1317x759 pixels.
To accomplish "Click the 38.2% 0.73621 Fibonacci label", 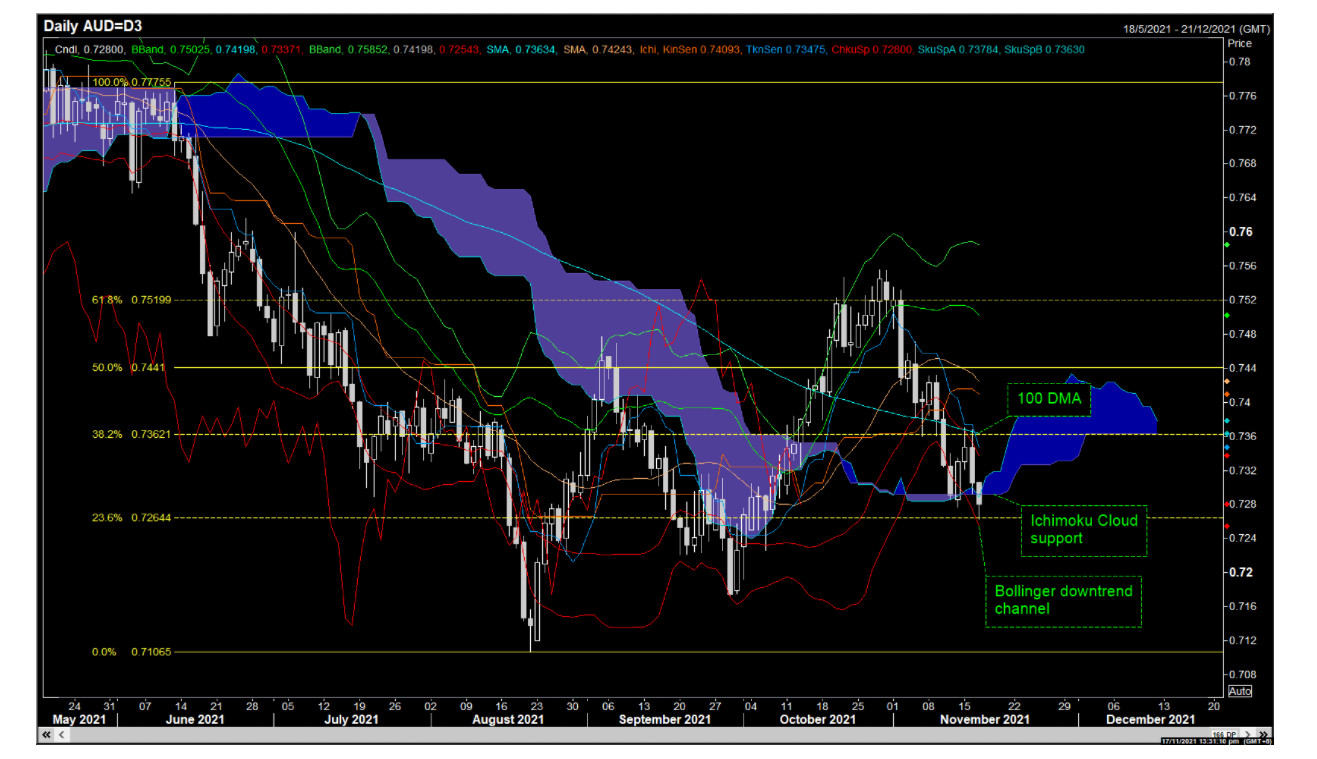I will click(x=131, y=435).
